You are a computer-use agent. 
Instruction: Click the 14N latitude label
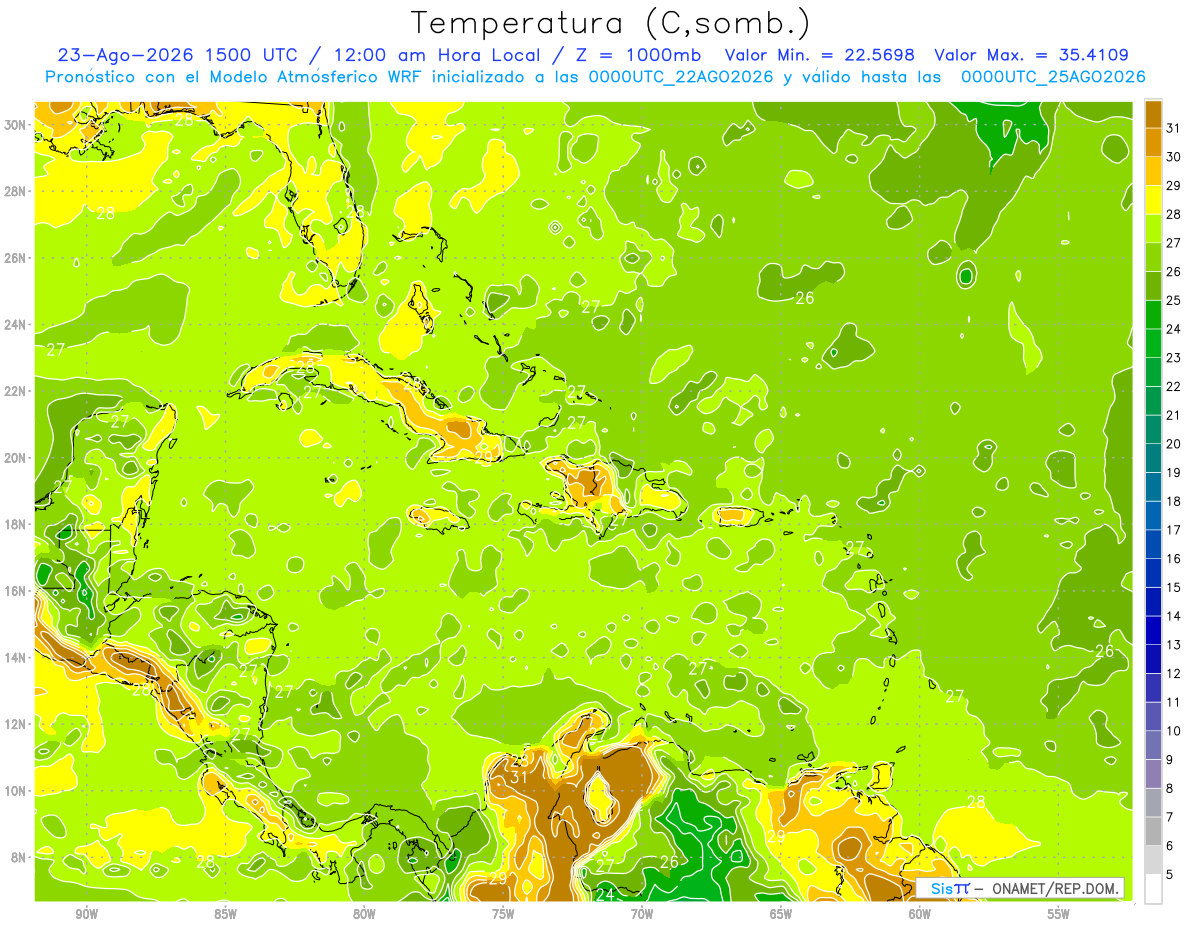click(x=16, y=658)
